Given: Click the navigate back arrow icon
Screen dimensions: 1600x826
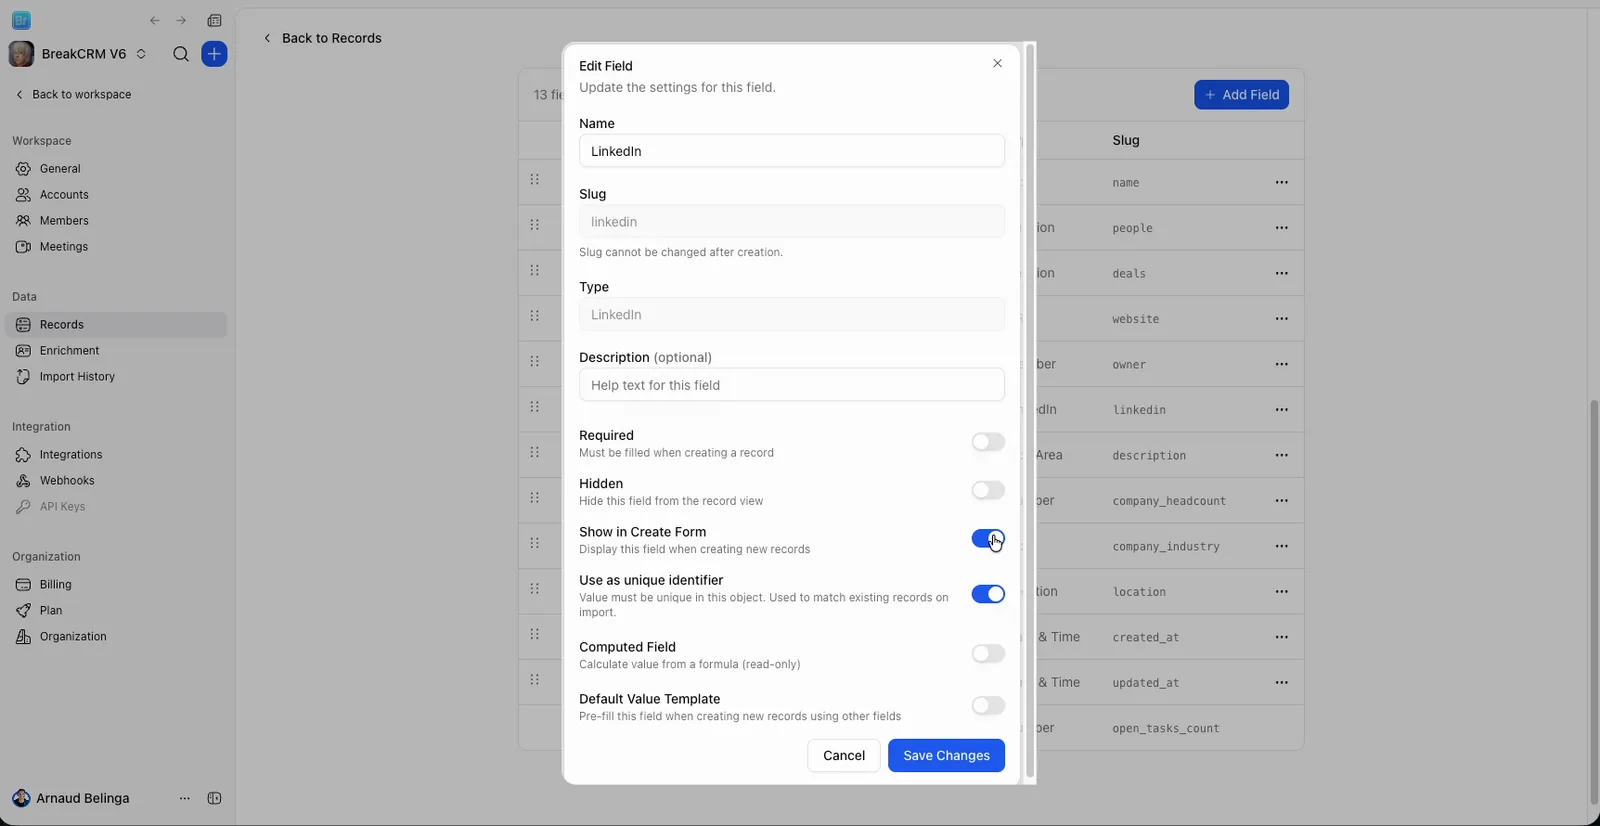Looking at the screenshot, I should pyautogui.click(x=154, y=20).
